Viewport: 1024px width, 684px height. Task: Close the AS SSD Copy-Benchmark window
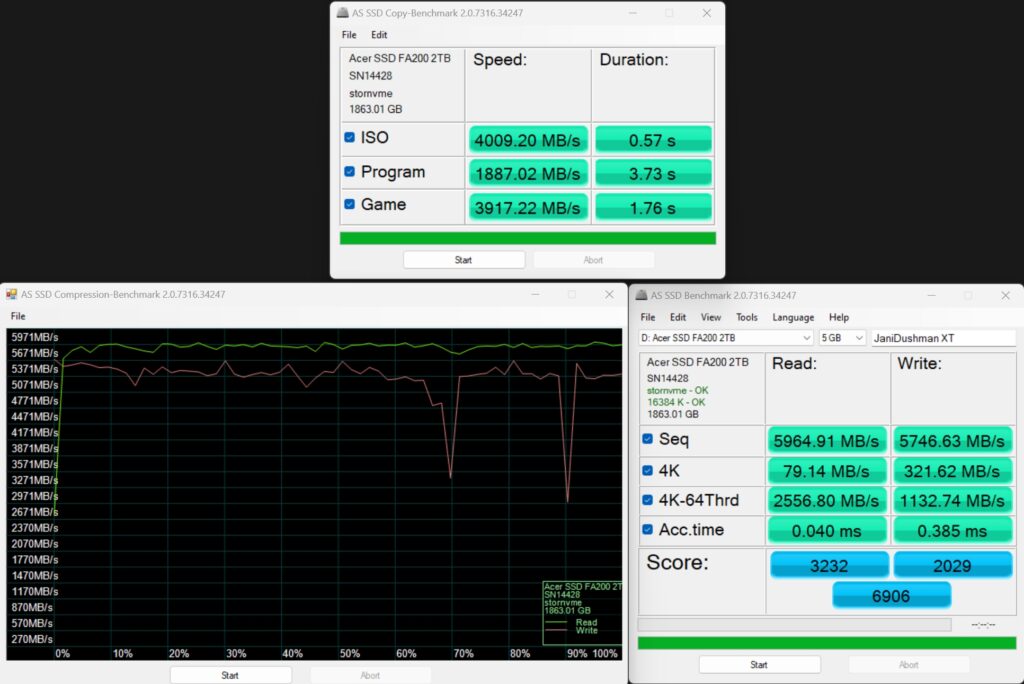coord(707,12)
